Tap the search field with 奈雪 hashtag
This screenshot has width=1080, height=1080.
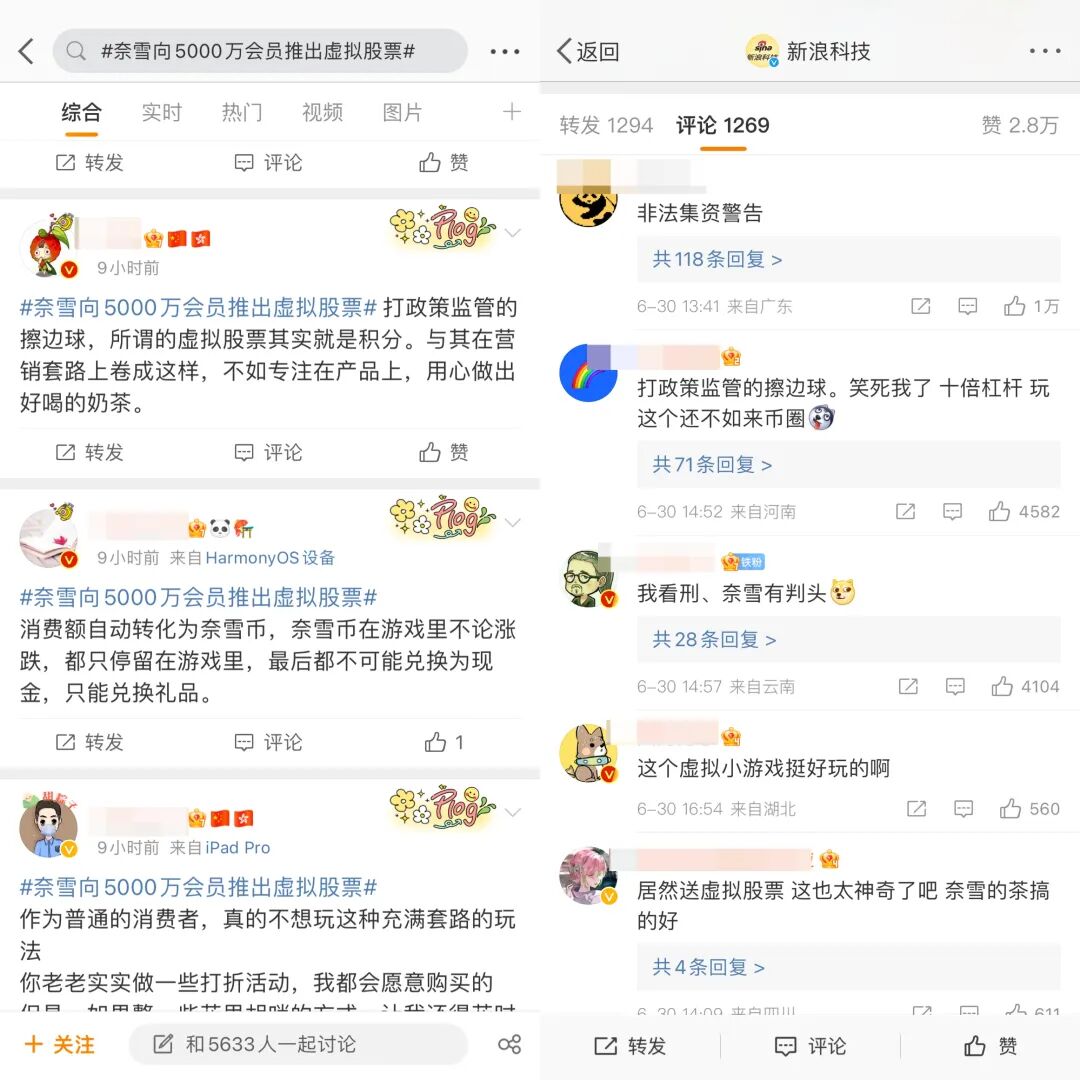pyautogui.click(x=260, y=51)
